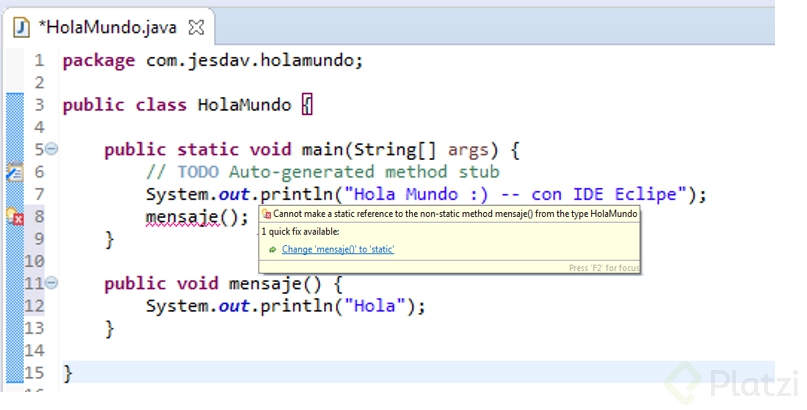Viewport: 807px width, 410px height.
Task: Click the Java file icon on tab
Action: [21, 27]
